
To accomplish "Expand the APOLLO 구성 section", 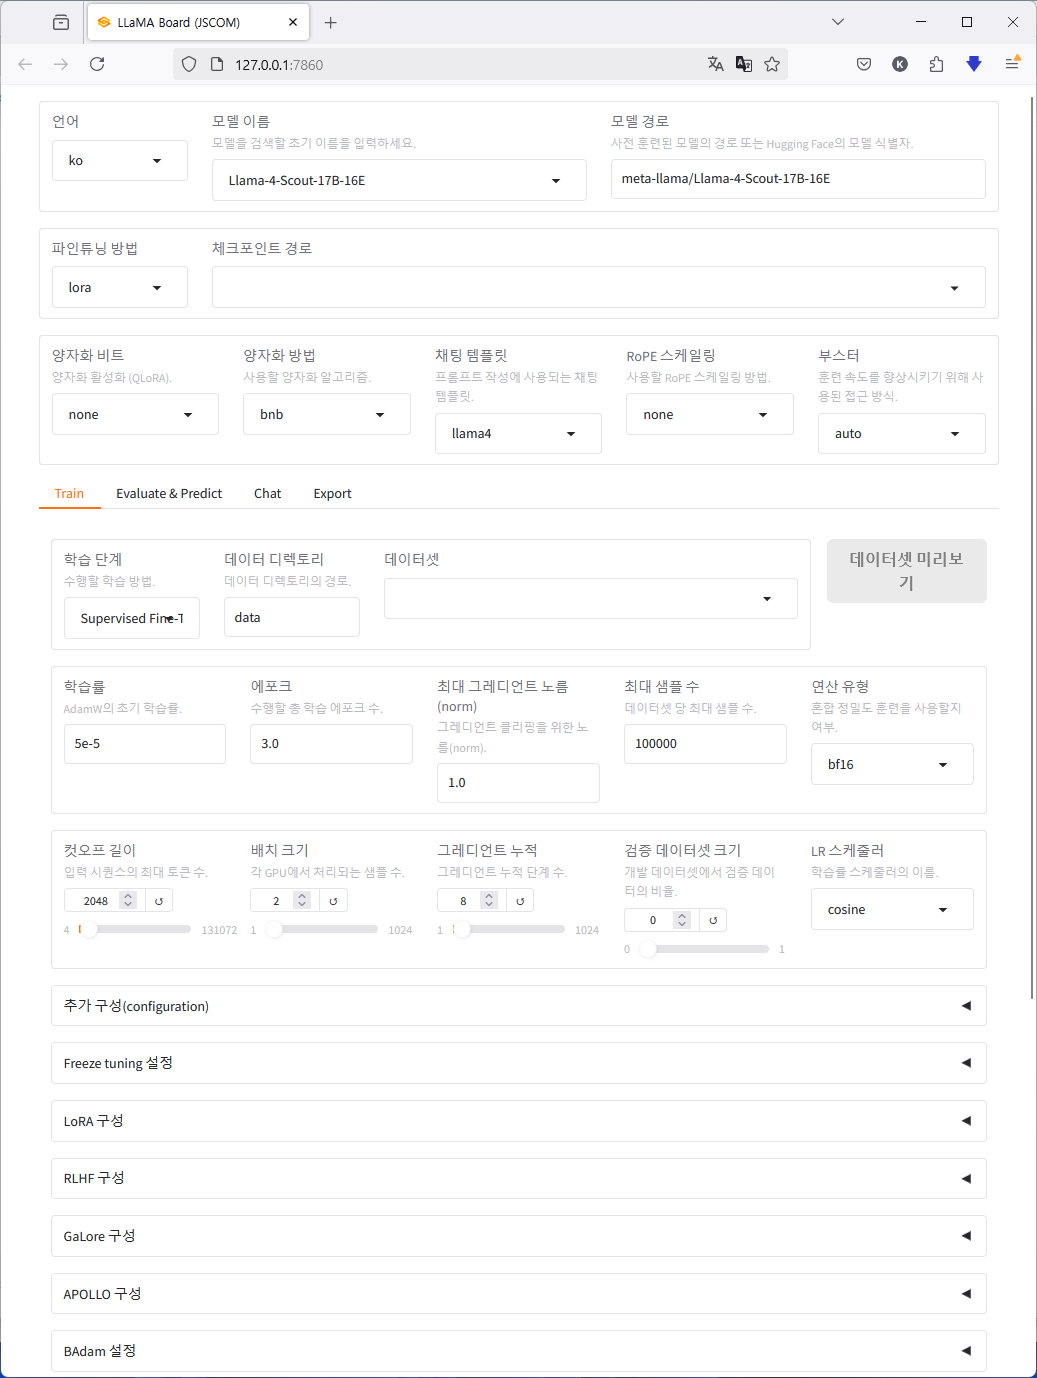I will click(519, 1294).
